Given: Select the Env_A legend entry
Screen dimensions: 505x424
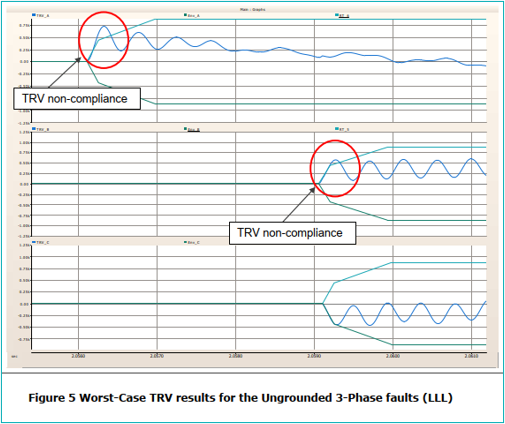Looking at the screenshot, I should click(192, 15).
